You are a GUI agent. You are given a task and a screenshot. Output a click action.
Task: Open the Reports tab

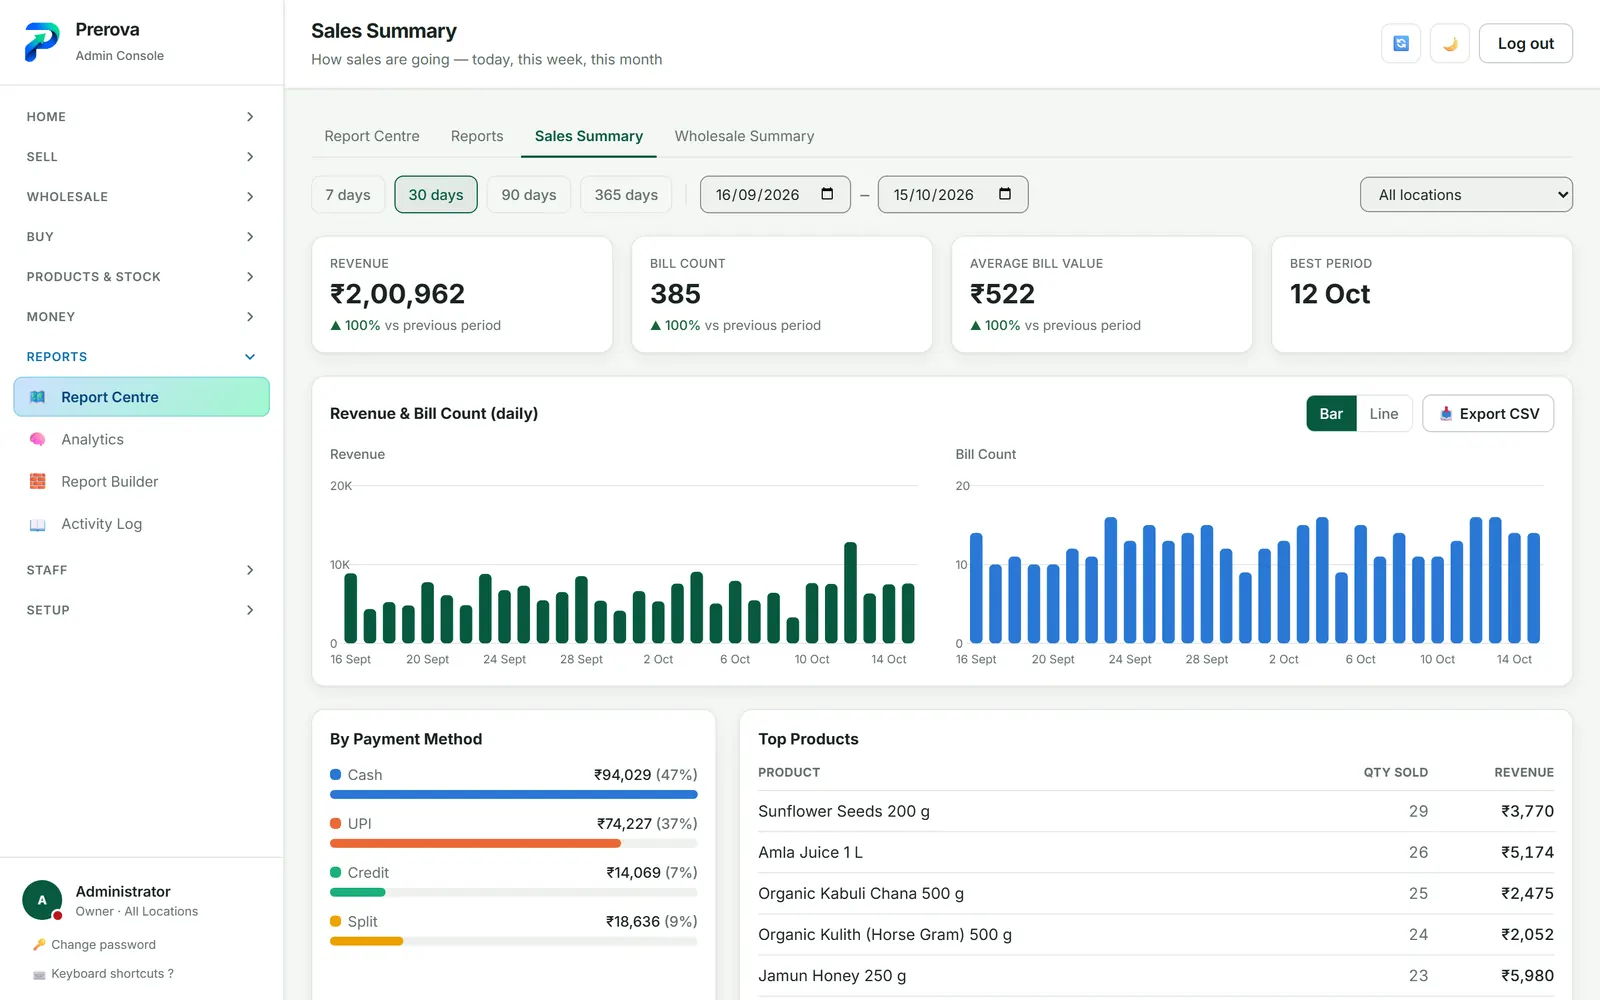pos(477,136)
